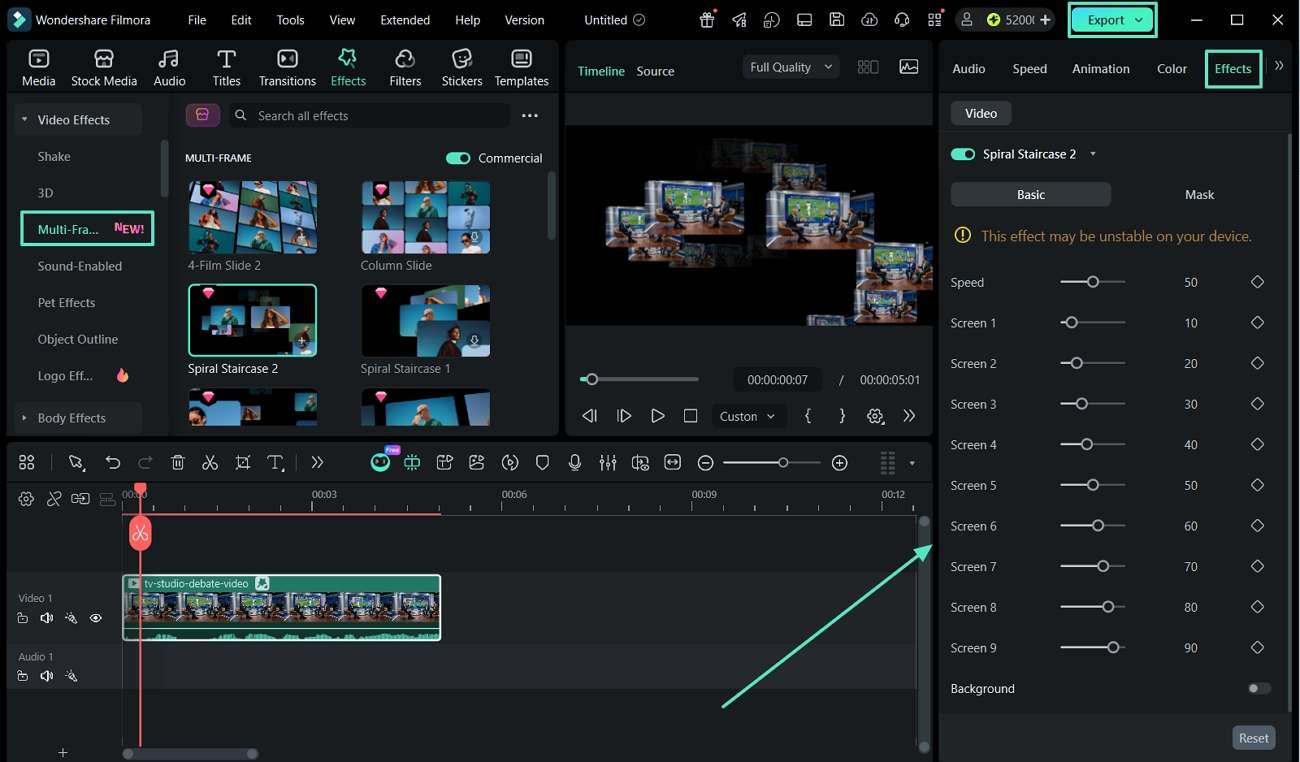Viewport: 1300px width, 762px height.
Task: Click the split scissors icon in toolbar
Action: click(210, 462)
